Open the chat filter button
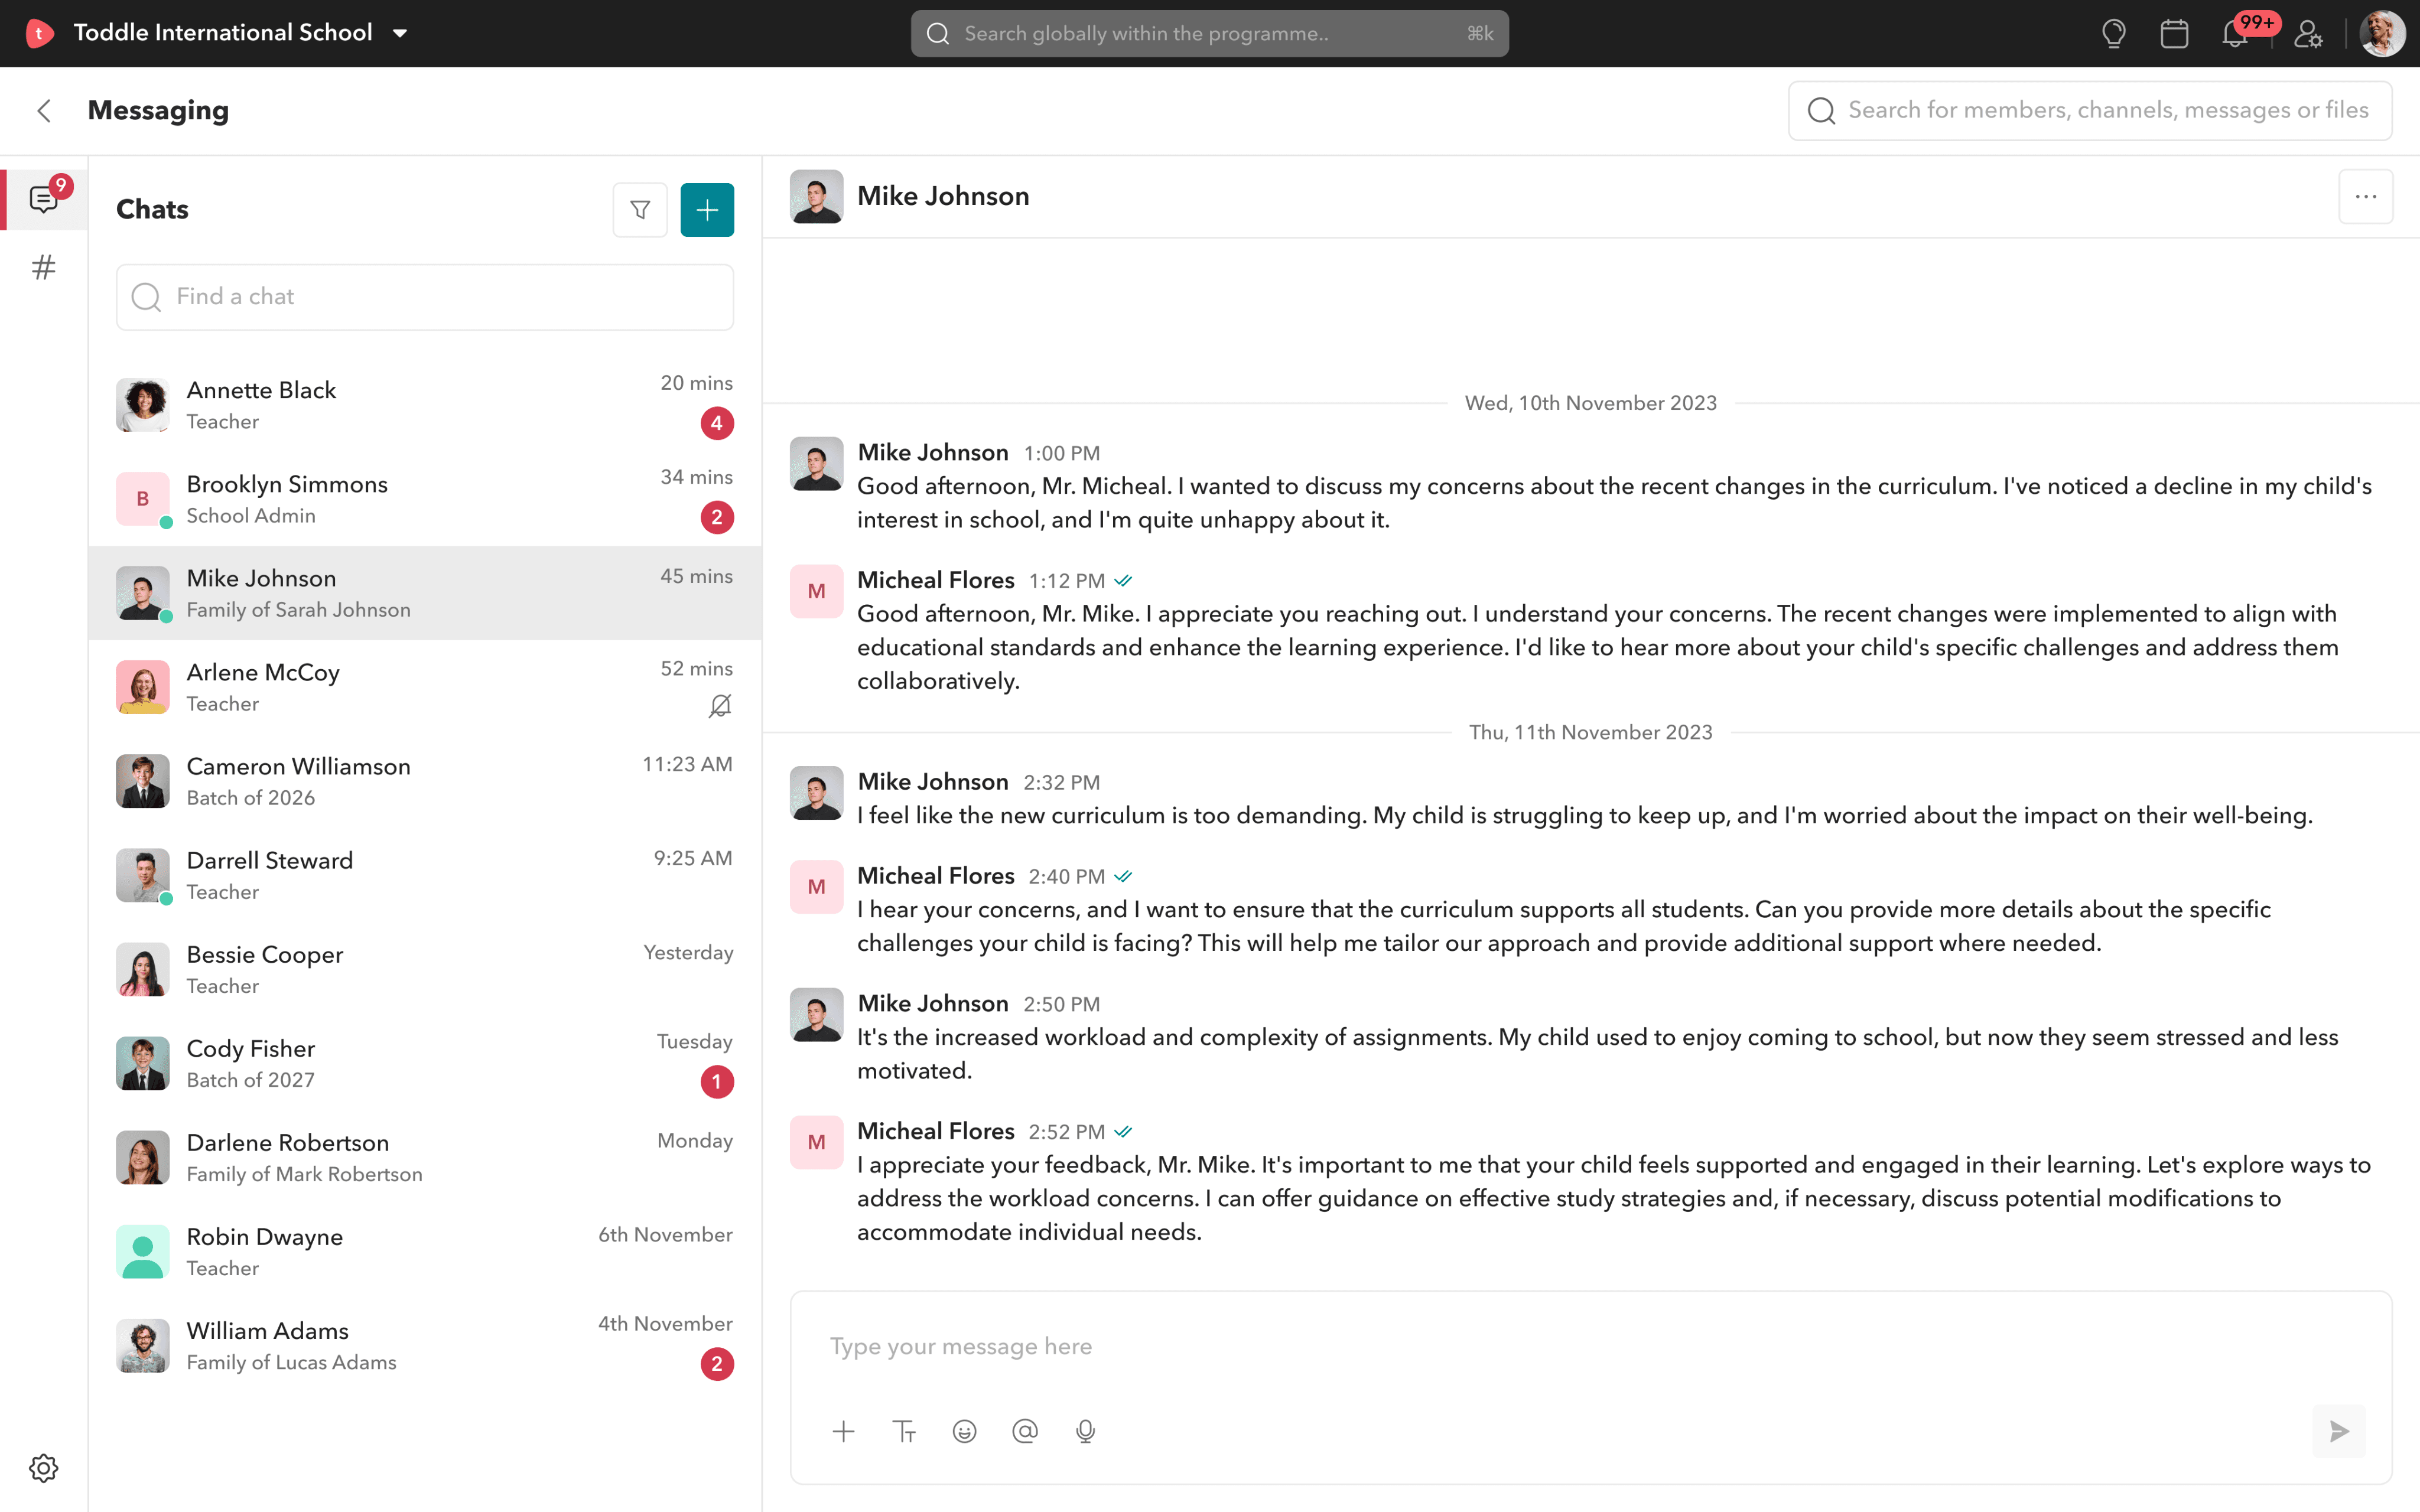 click(x=640, y=210)
